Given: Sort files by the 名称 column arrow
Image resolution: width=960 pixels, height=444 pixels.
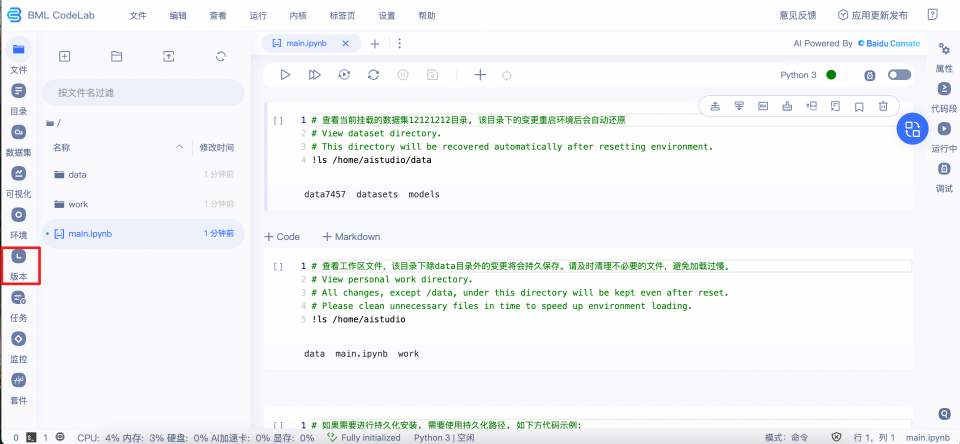Looking at the screenshot, I should (180, 147).
